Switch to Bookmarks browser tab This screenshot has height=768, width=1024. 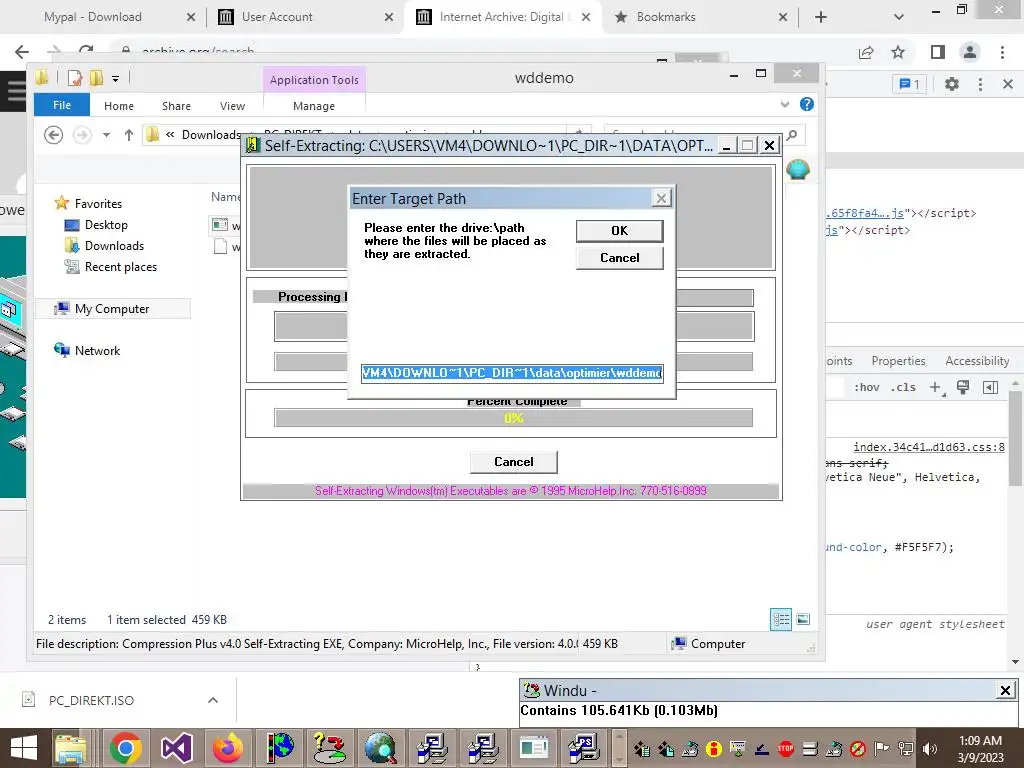[666, 17]
